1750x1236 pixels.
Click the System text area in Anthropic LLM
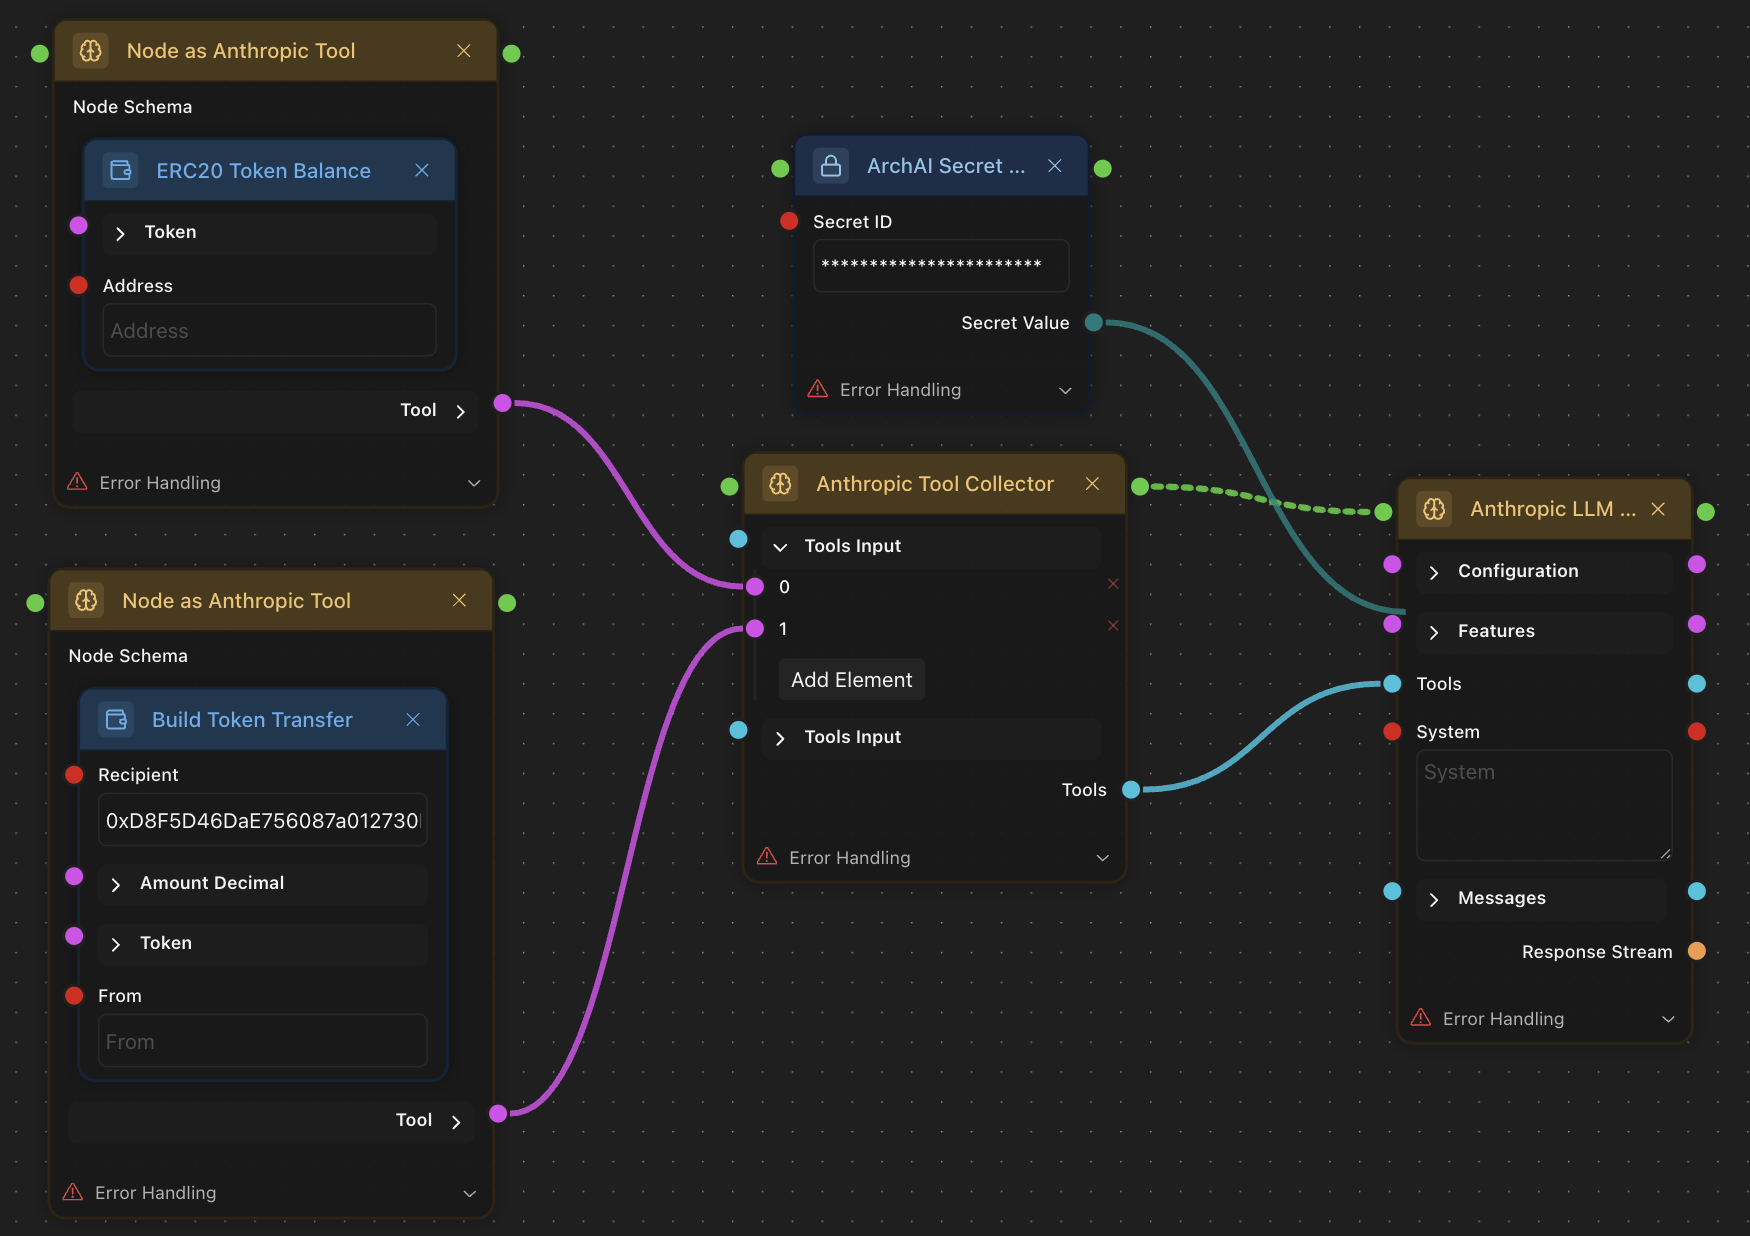(1543, 805)
